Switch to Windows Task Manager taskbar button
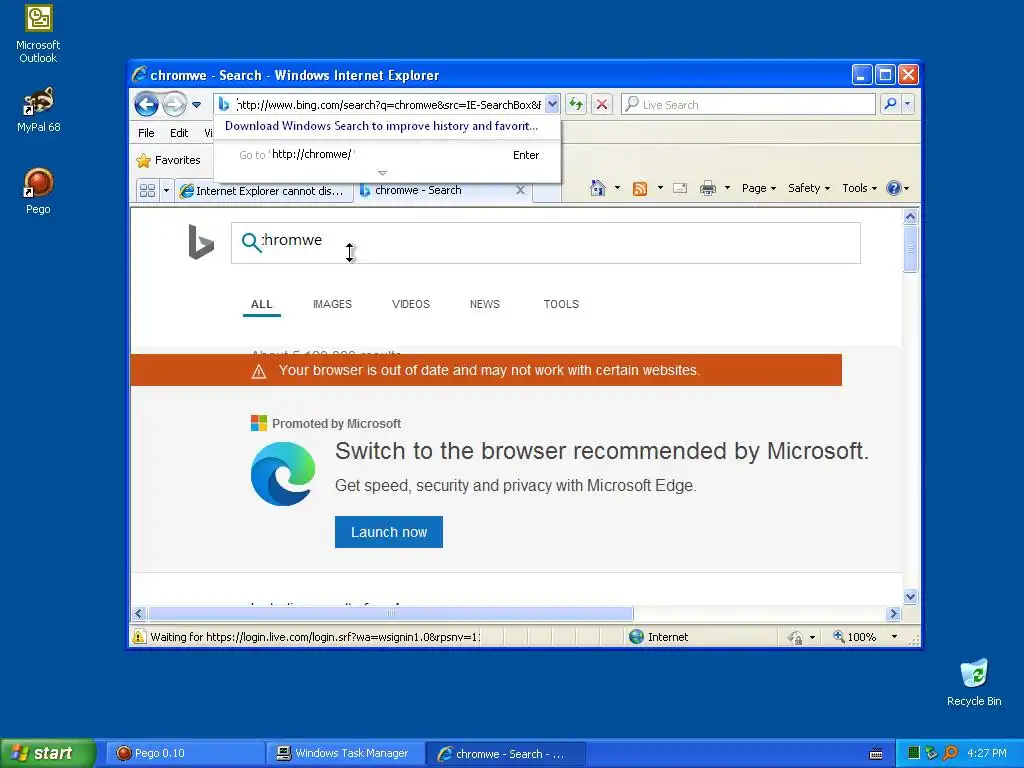1024x768 pixels. [x=345, y=754]
